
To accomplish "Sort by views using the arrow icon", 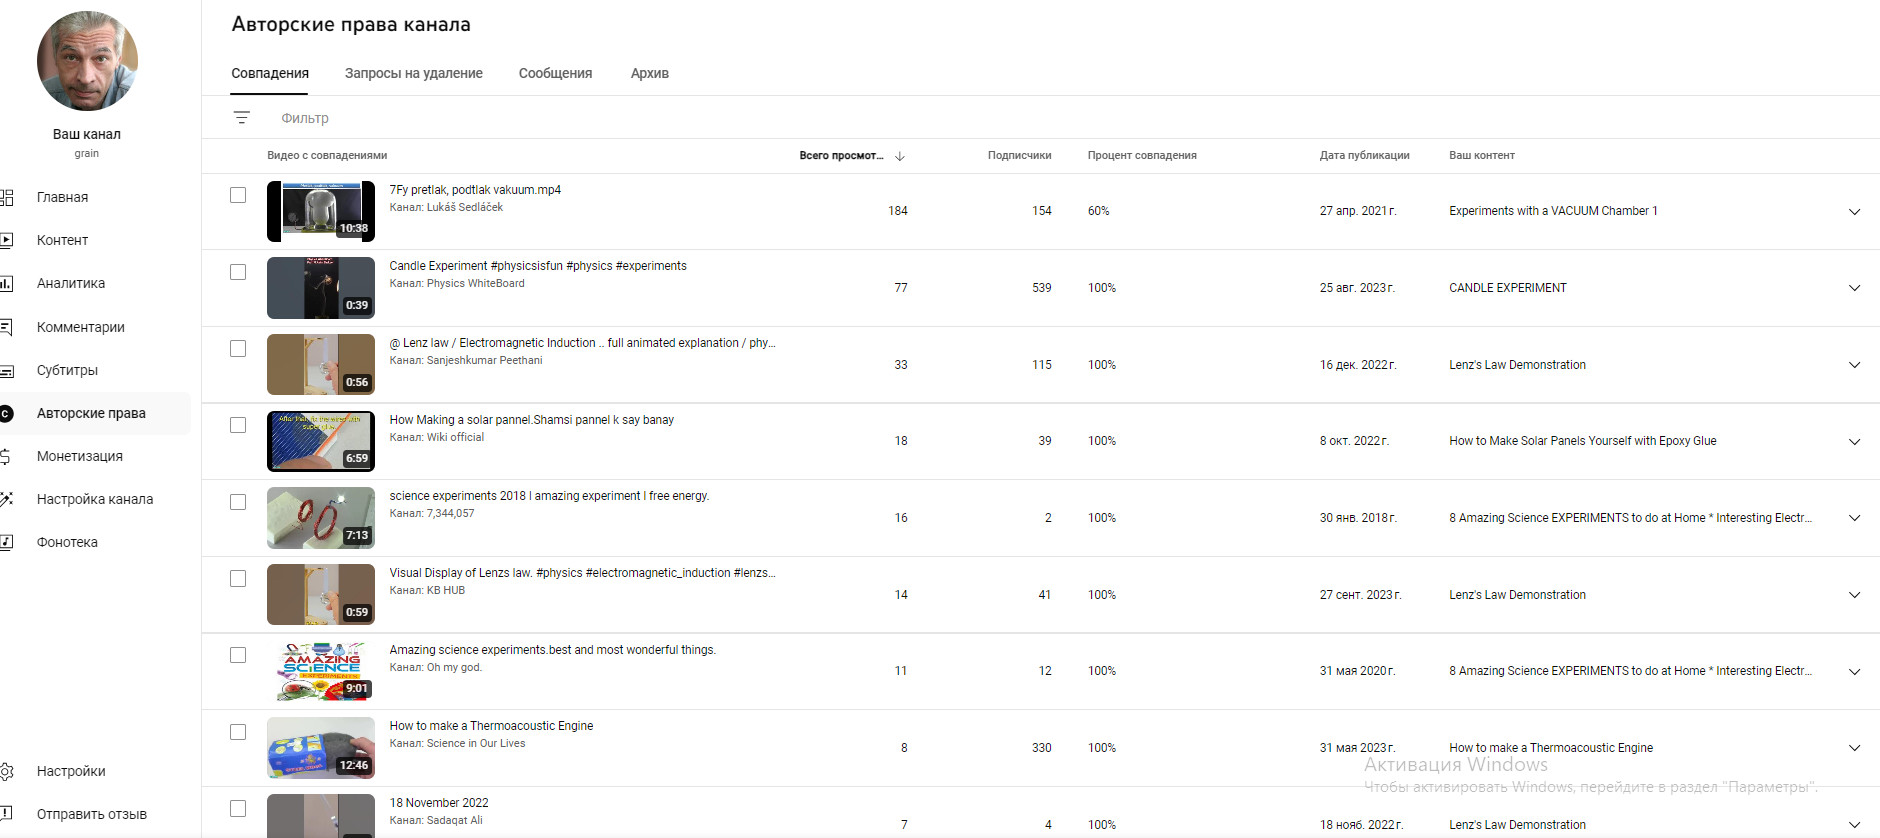I will click(x=900, y=156).
